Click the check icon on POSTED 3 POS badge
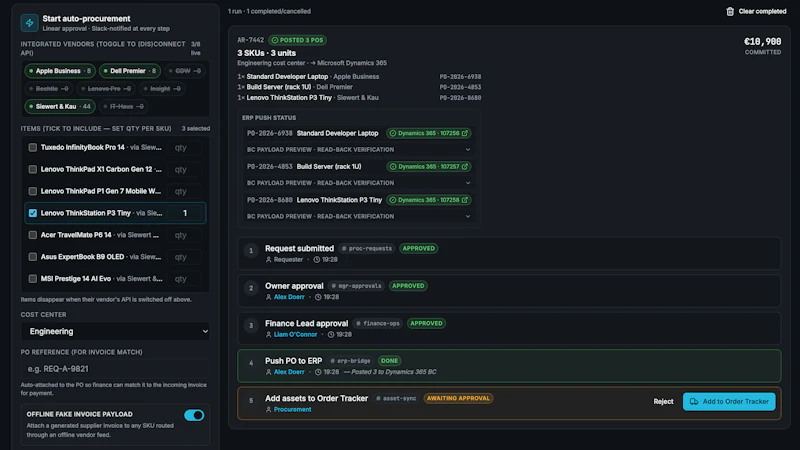Viewport: 800px width, 450px height. 275,40
